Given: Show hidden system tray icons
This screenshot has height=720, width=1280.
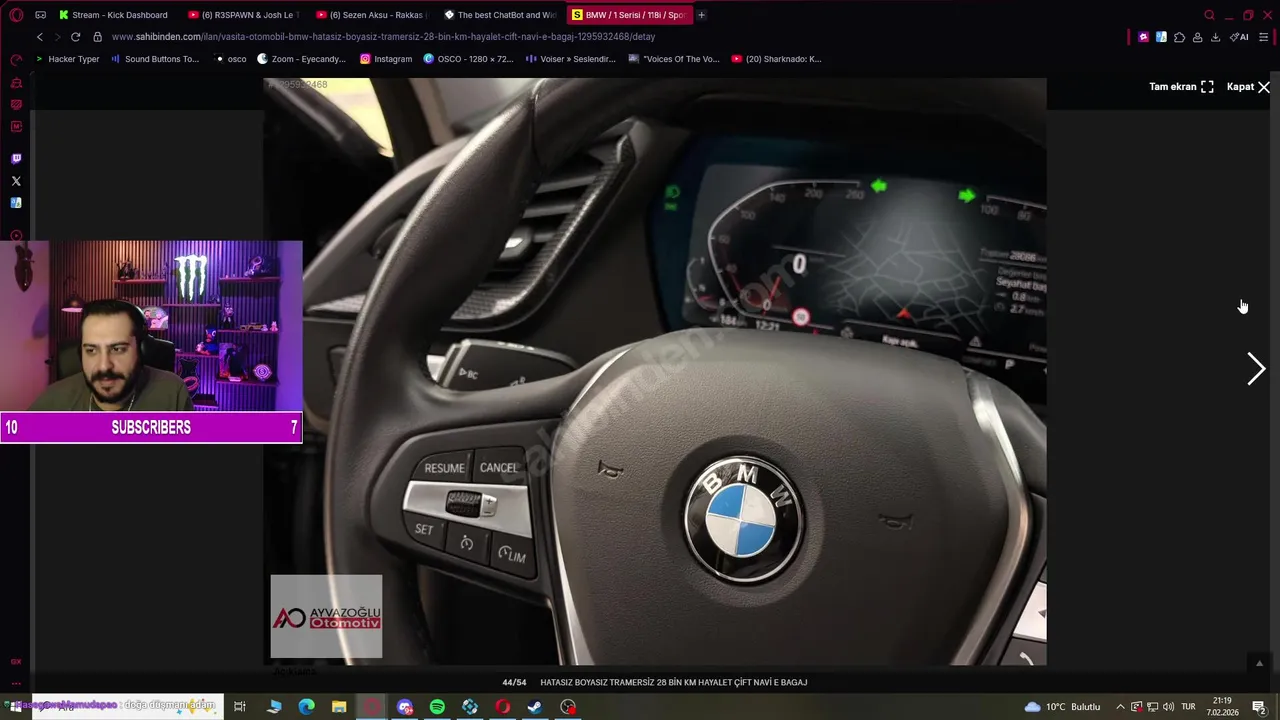Looking at the screenshot, I should tap(1120, 707).
